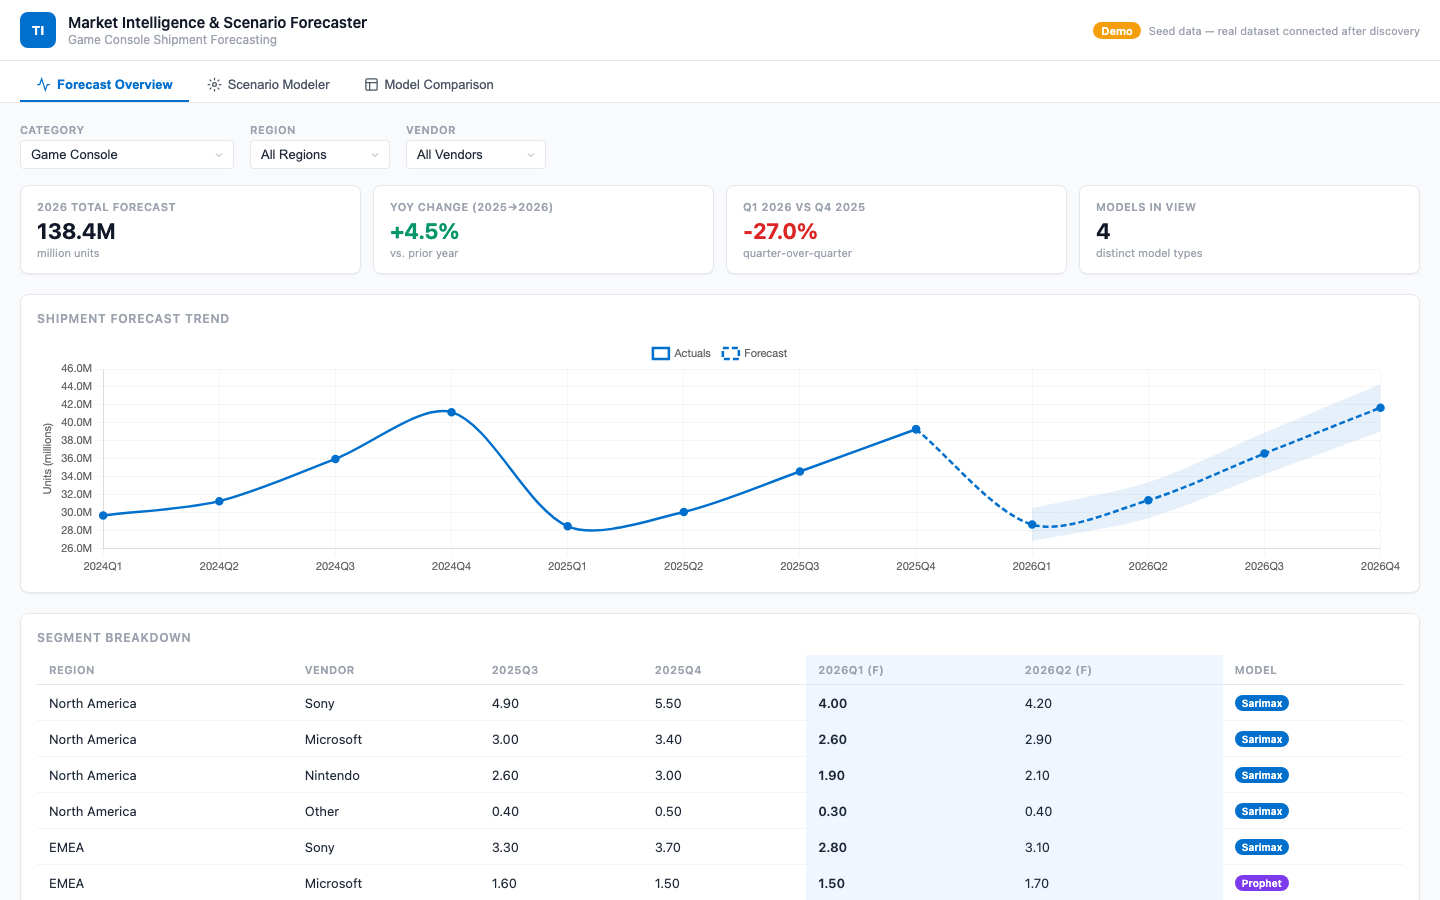
Task: Click the 5.50 value in 2025Q4 column
Action: click(668, 703)
